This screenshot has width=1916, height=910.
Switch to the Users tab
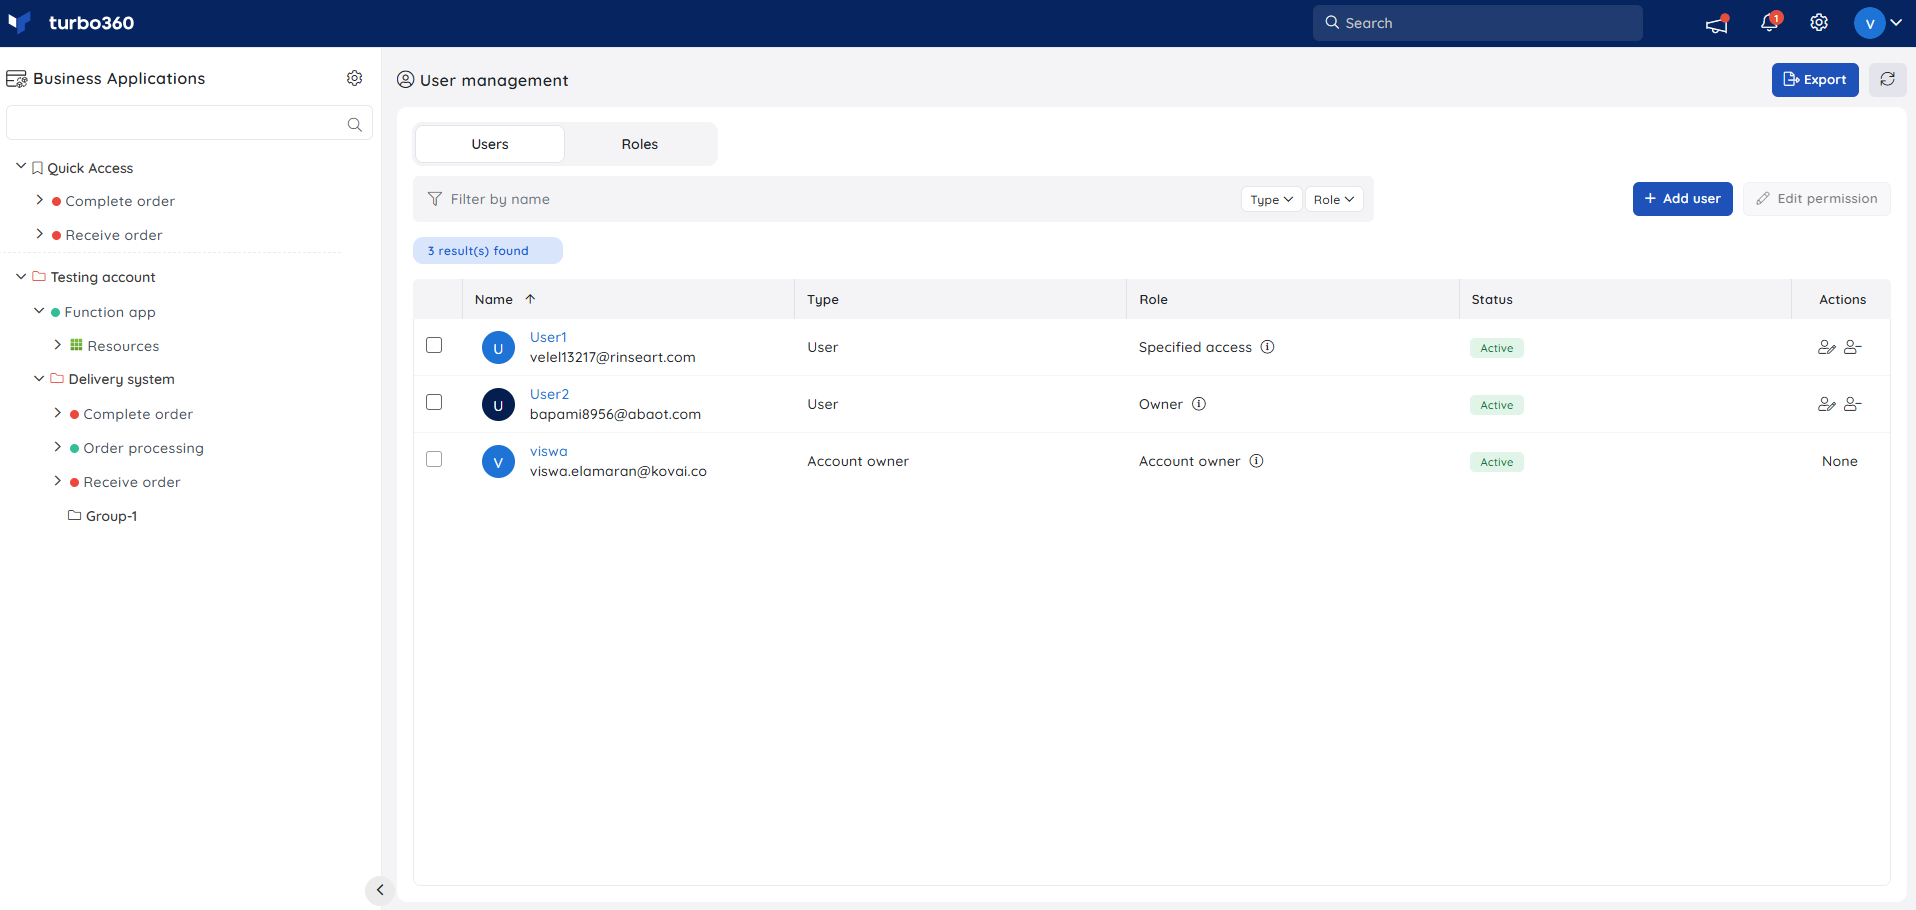click(x=490, y=144)
